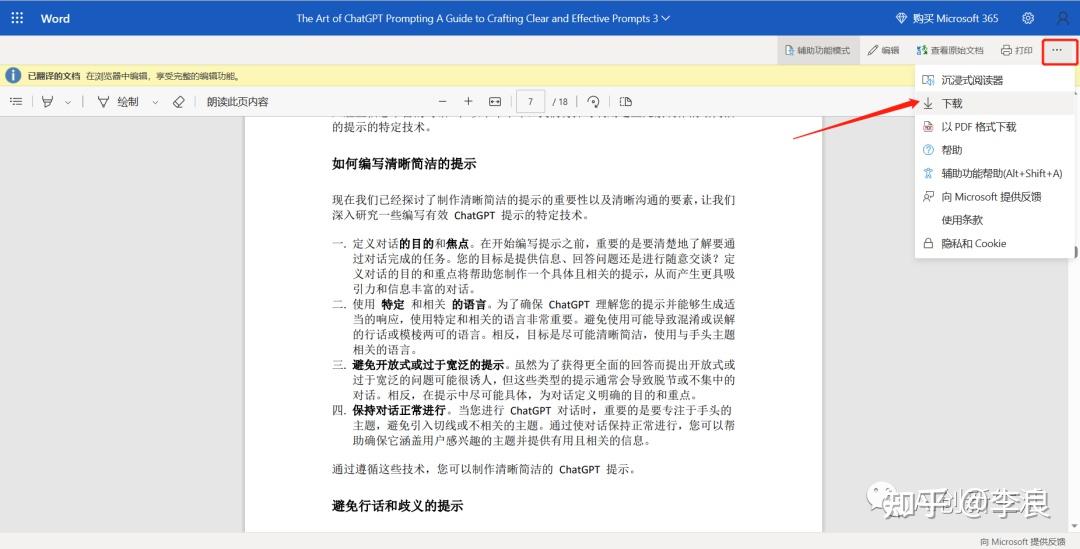Click 购买 Microsoft 365 link
This screenshot has width=1080, height=549.
(x=946, y=19)
